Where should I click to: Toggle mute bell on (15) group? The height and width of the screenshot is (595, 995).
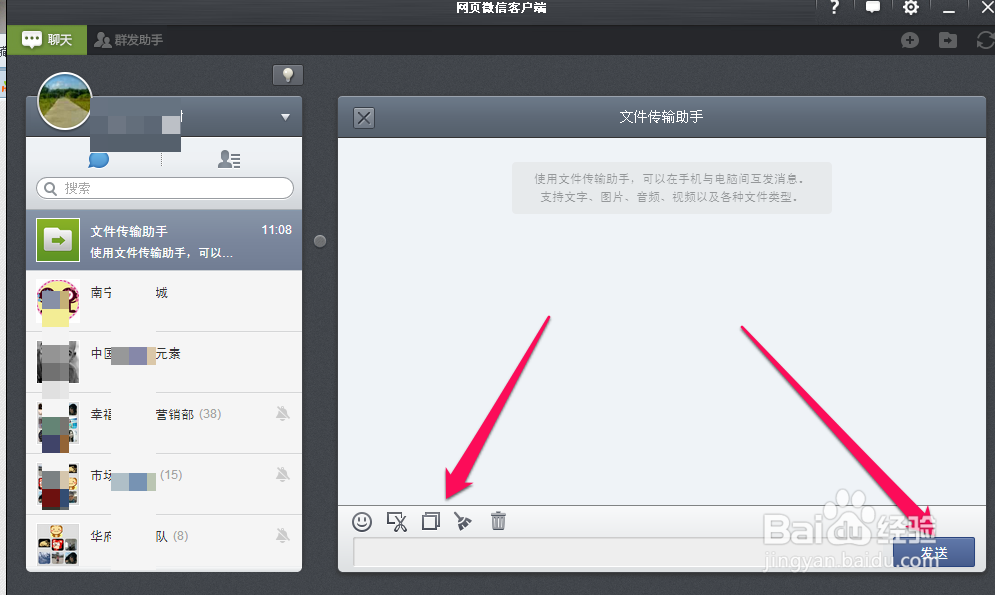(x=283, y=474)
